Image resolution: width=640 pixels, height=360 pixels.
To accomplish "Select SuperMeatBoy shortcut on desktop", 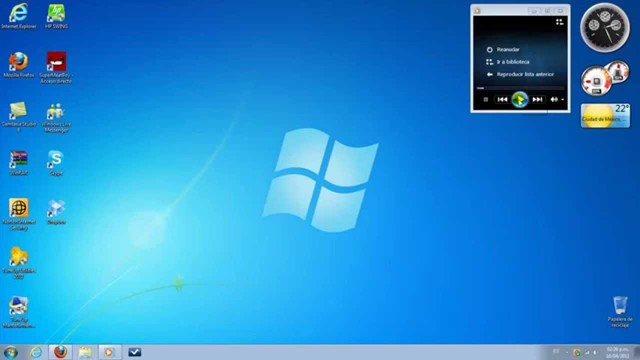I will [x=56, y=68].
